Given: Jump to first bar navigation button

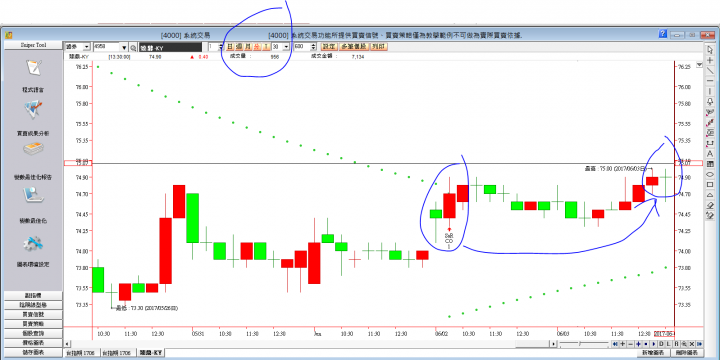Looking at the screenshot, I should pos(615,344).
